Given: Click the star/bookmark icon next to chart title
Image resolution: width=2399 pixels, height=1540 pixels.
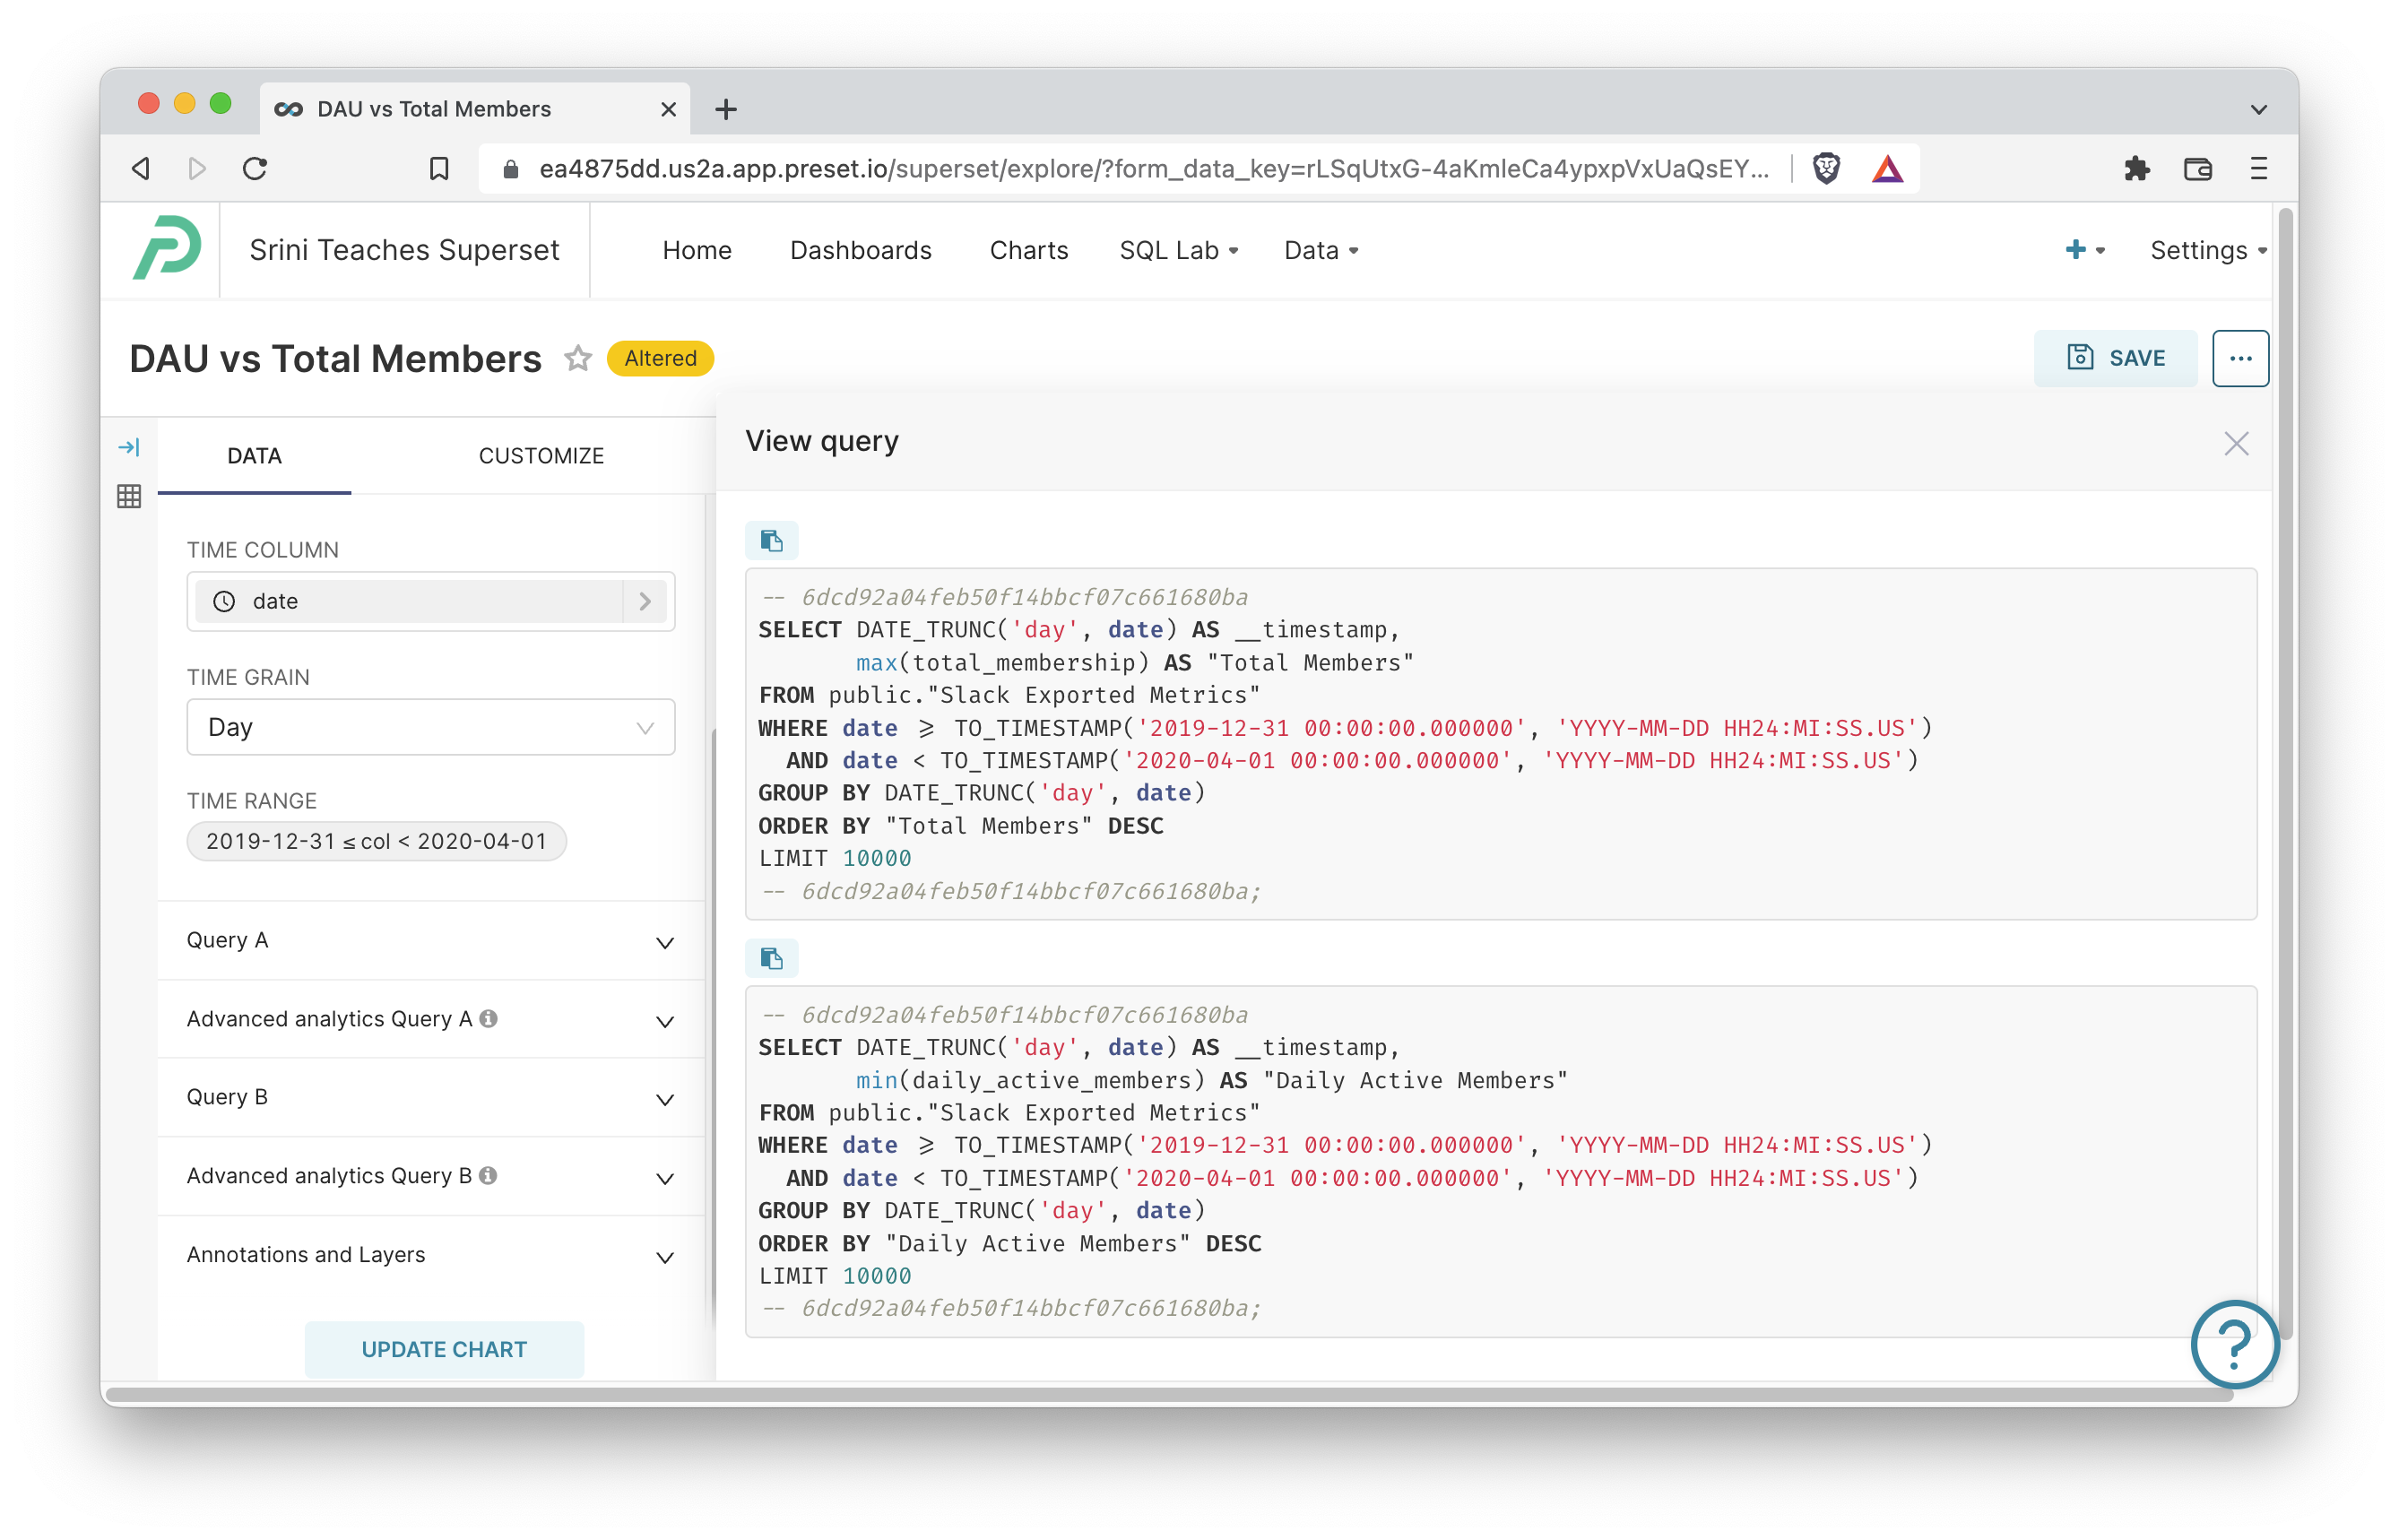Looking at the screenshot, I should (577, 359).
